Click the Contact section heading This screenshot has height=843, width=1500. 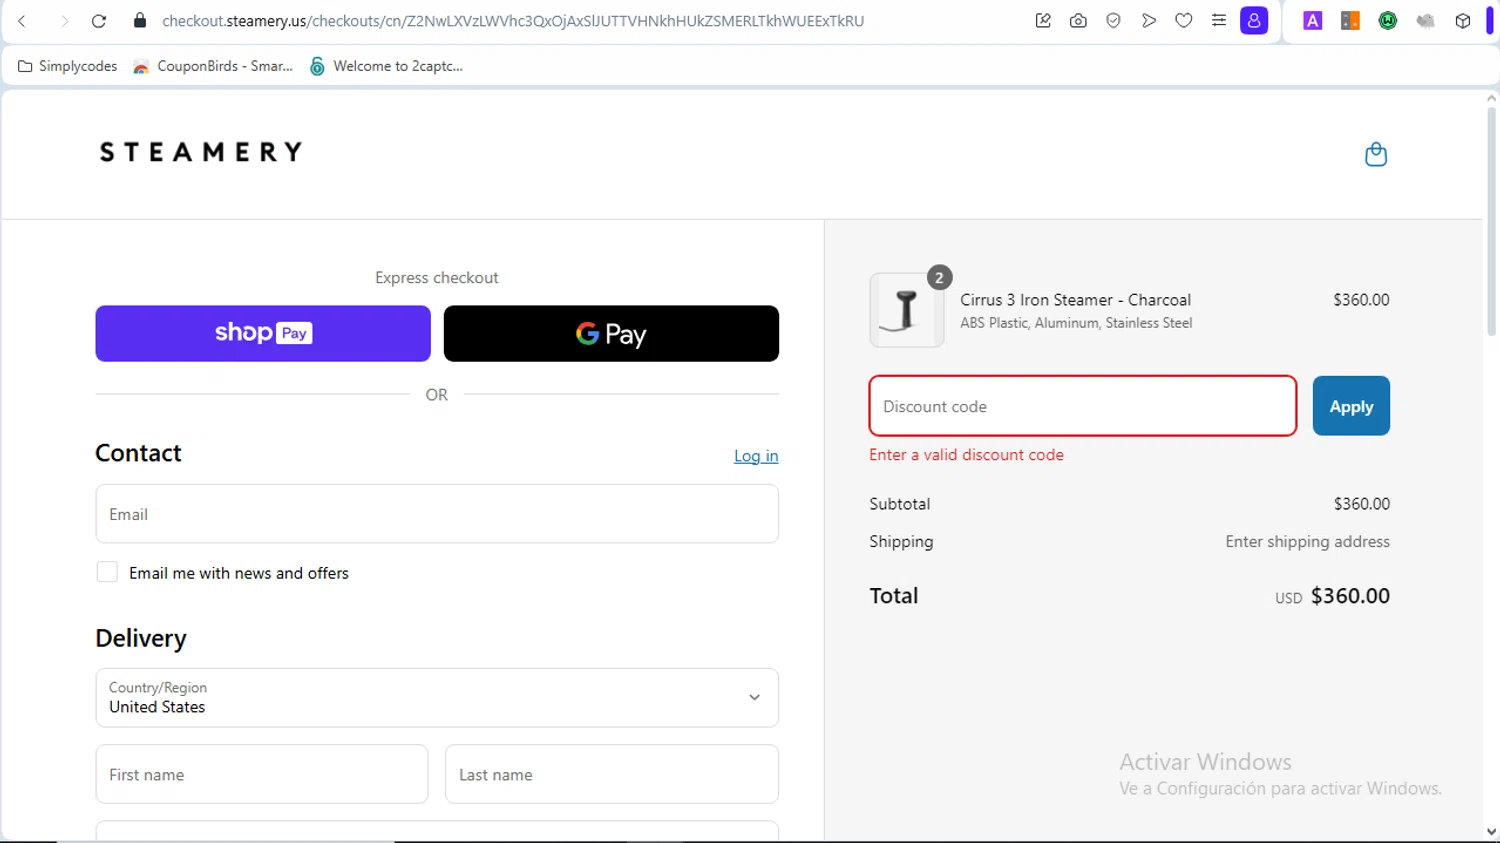pyautogui.click(x=138, y=453)
